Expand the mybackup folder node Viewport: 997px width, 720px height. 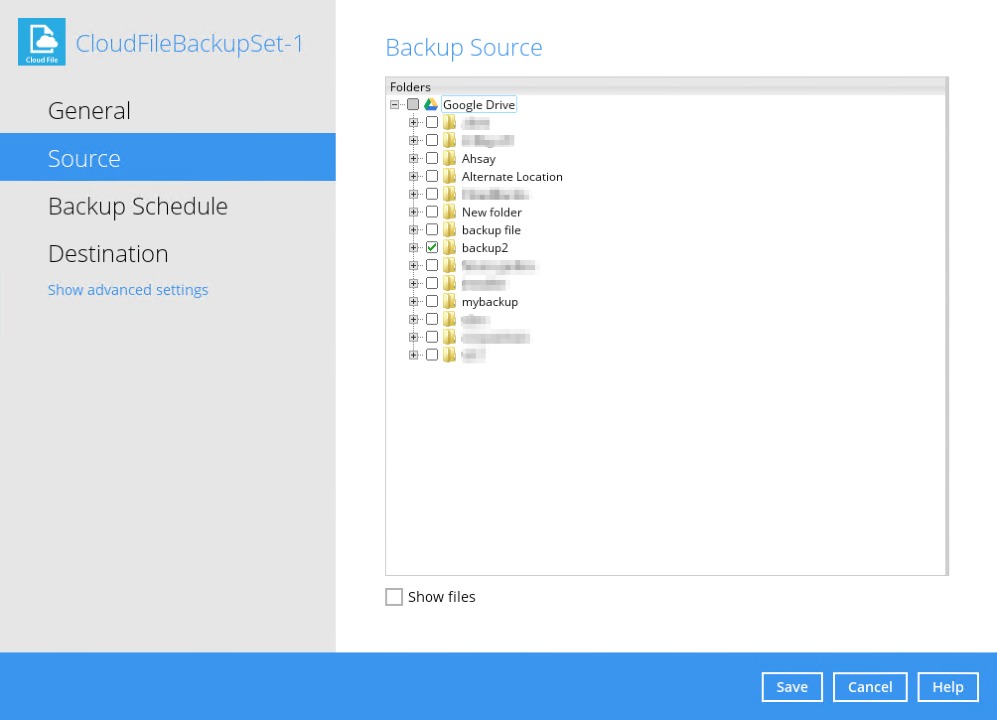tap(414, 301)
